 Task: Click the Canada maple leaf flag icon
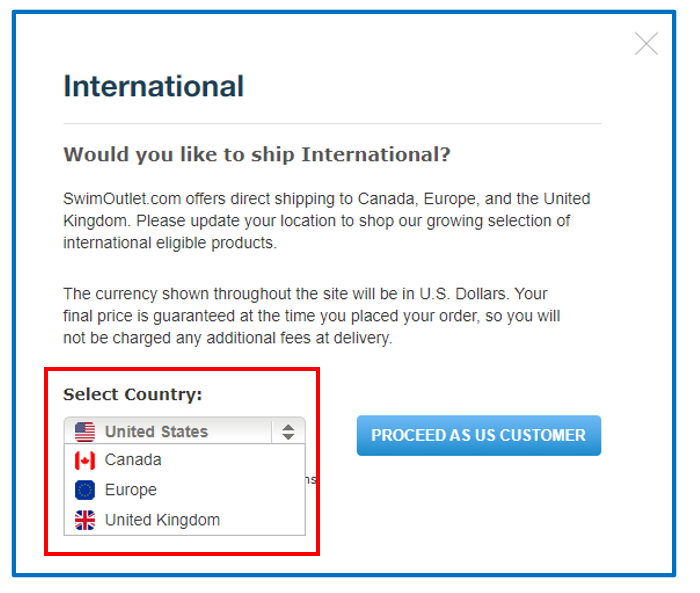click(85, 460)
